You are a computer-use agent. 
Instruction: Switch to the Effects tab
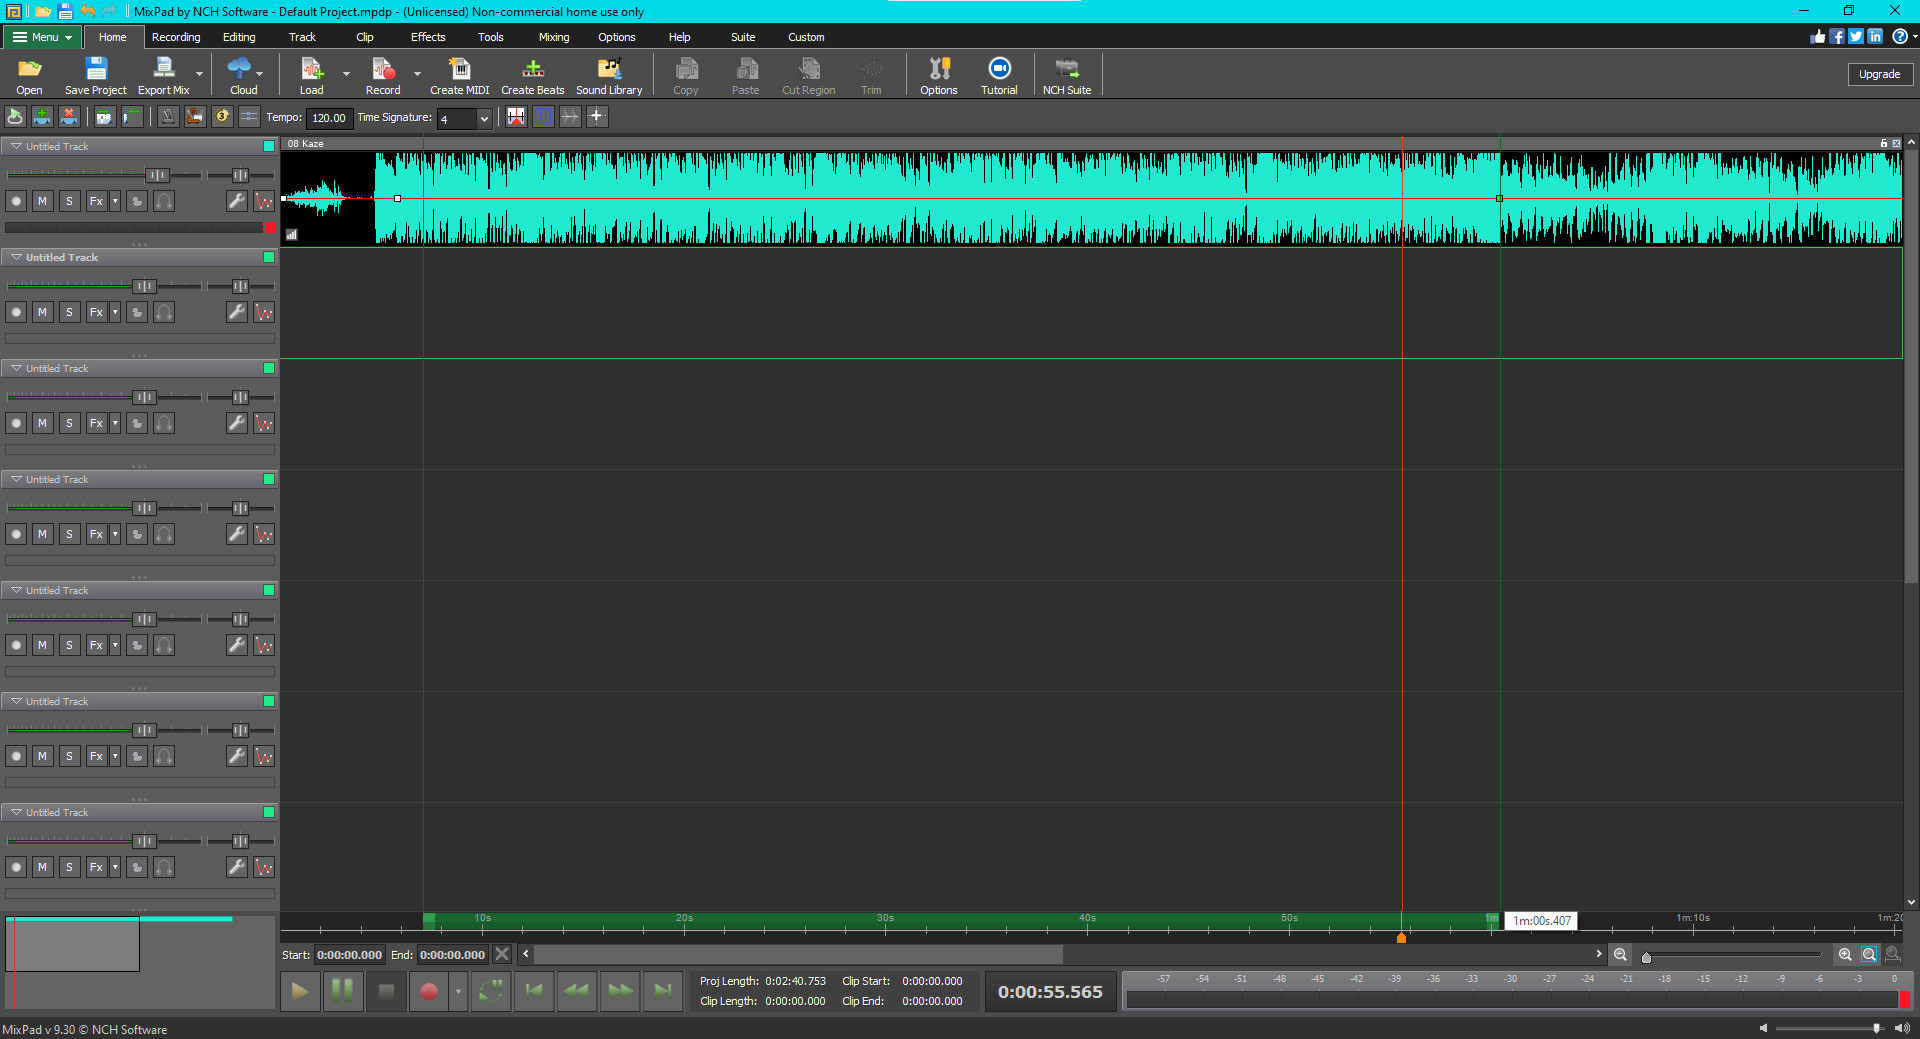tap(427, 37)
